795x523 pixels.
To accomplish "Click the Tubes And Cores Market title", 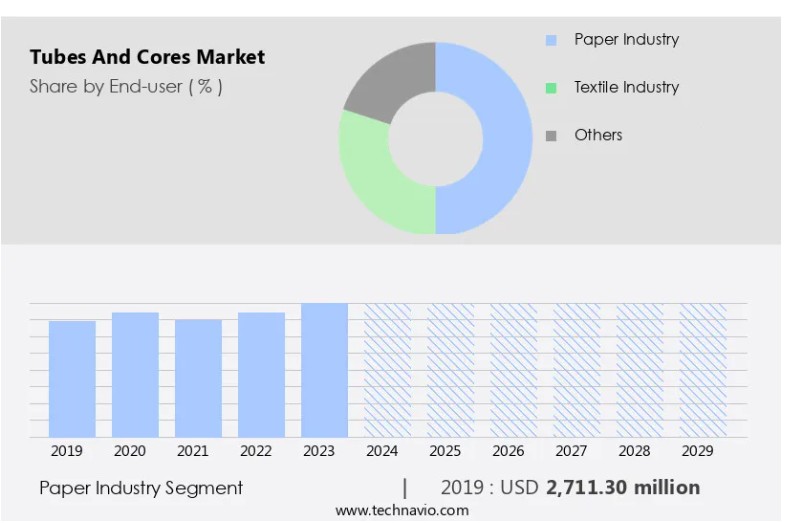I will (147, 56).
